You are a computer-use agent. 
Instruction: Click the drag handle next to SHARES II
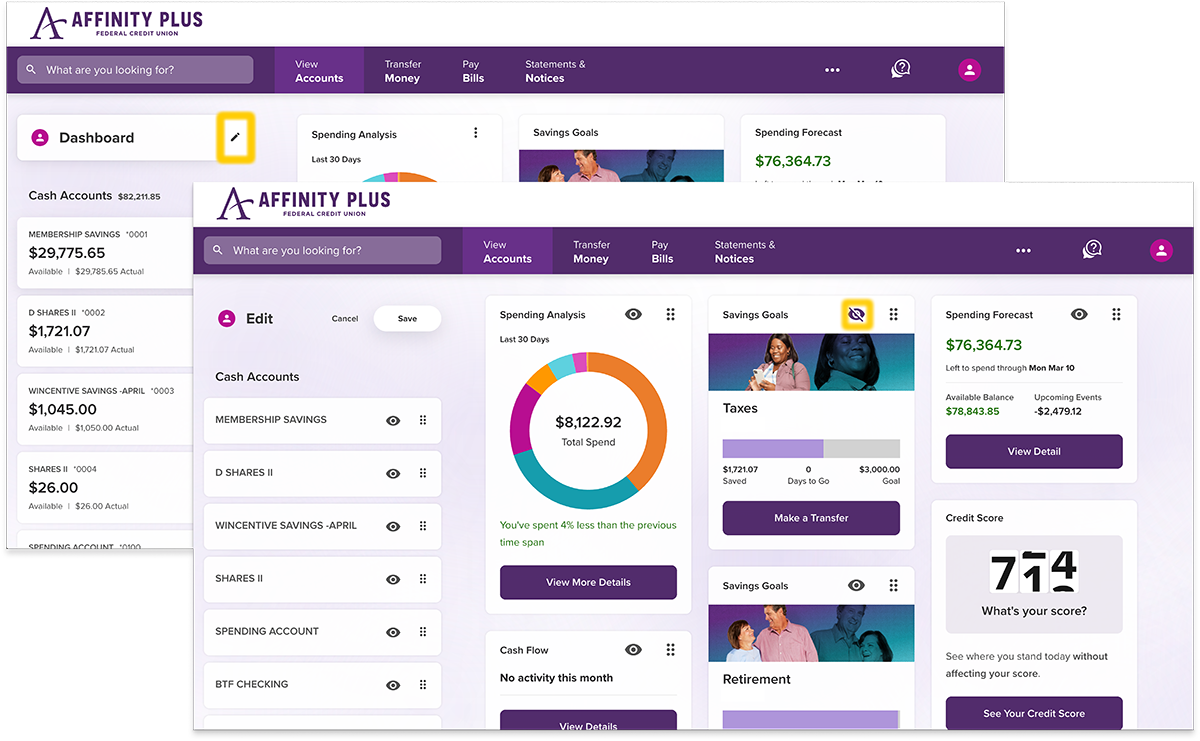422,579
